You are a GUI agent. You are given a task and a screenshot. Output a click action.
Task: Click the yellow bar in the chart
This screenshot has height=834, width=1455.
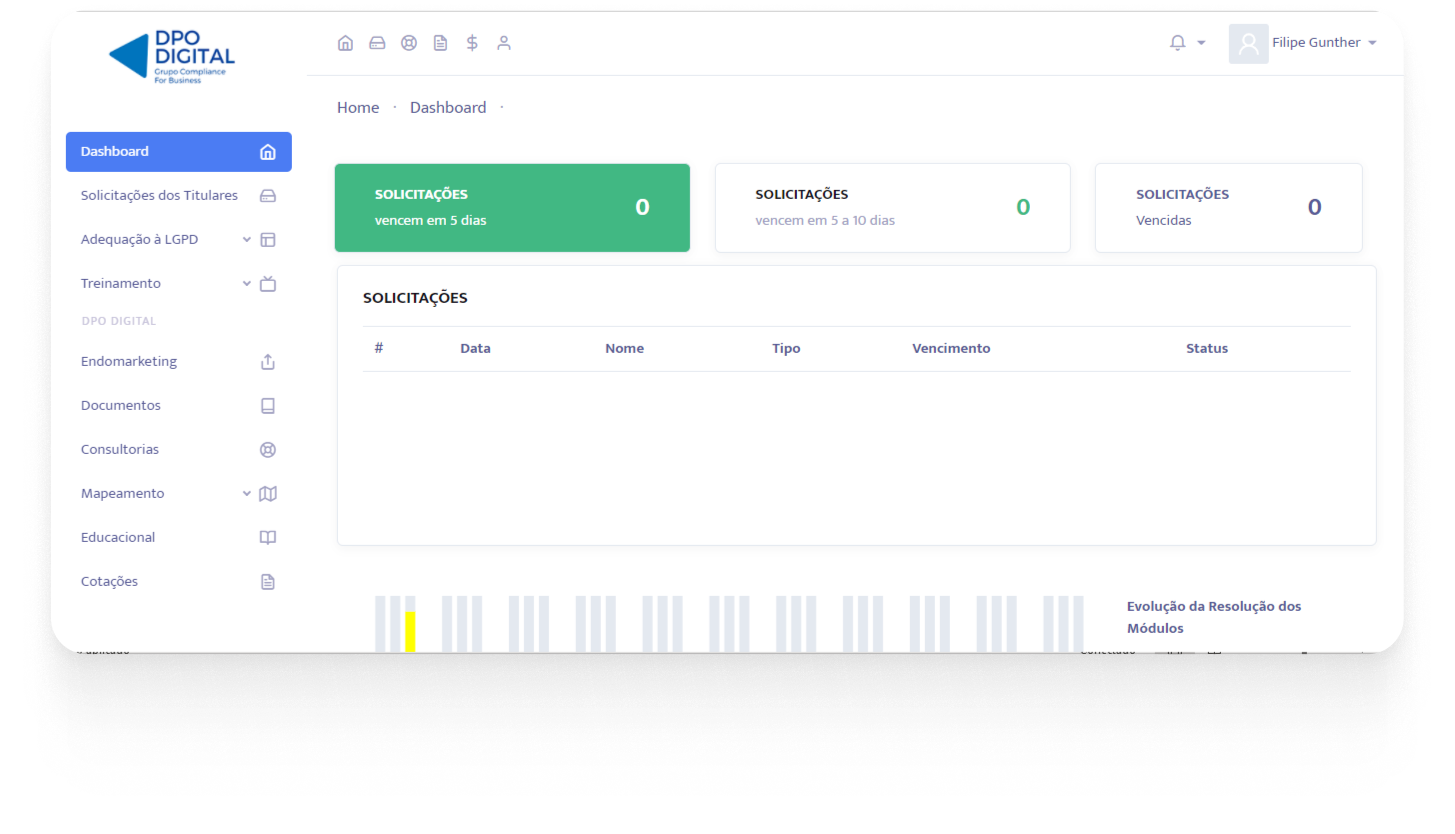[410, 631]
